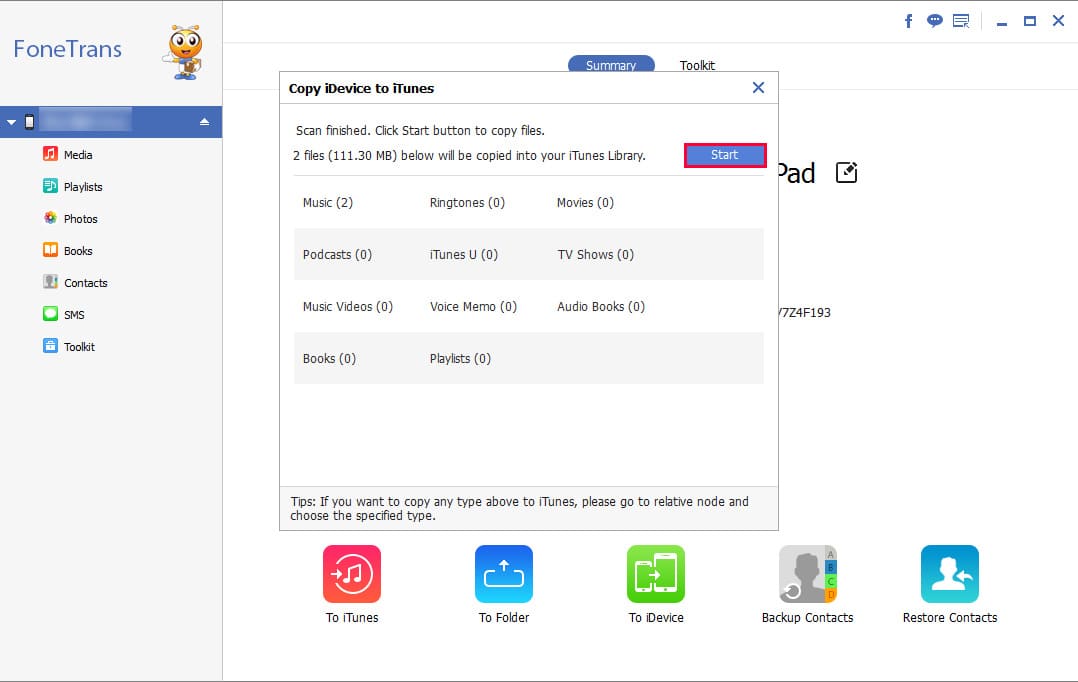Click the Ringtones (0) entry
The width and height of the screenshot is (1078, 682).
pyautogui.click(x=468, y=202)
